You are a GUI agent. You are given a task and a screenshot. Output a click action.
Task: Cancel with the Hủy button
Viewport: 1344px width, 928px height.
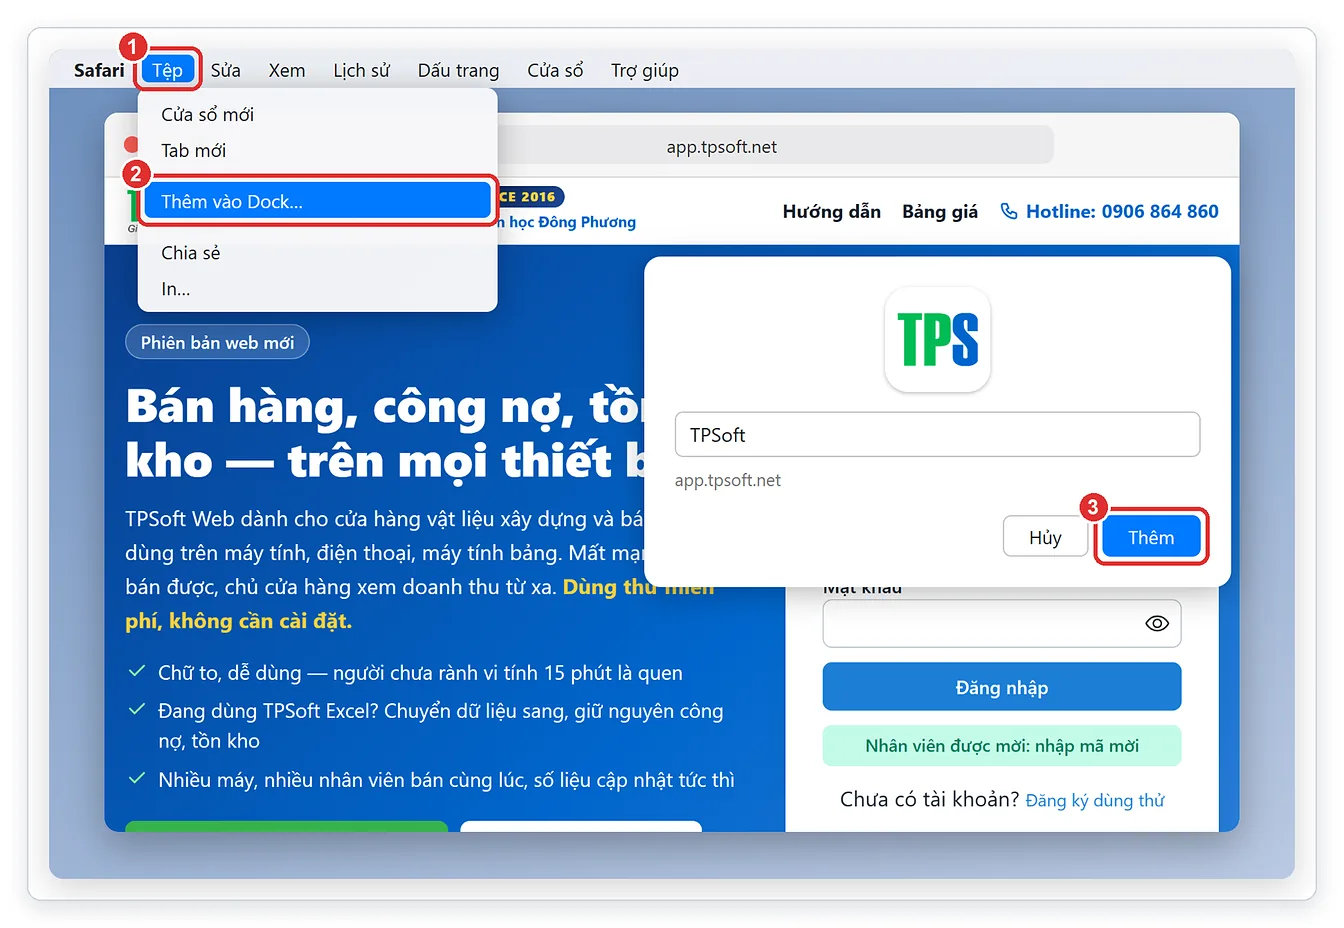pyautogui.click(x=1045, y=537)
